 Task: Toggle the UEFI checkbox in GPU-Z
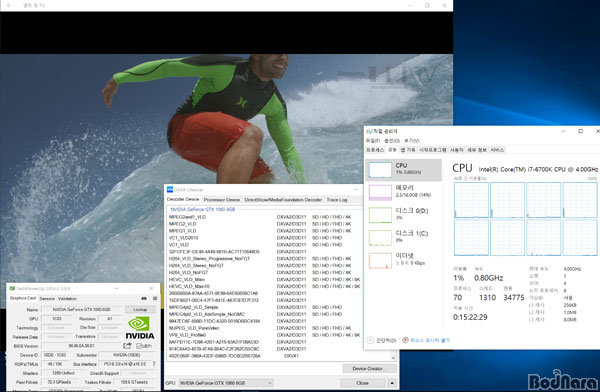point(139,346)
